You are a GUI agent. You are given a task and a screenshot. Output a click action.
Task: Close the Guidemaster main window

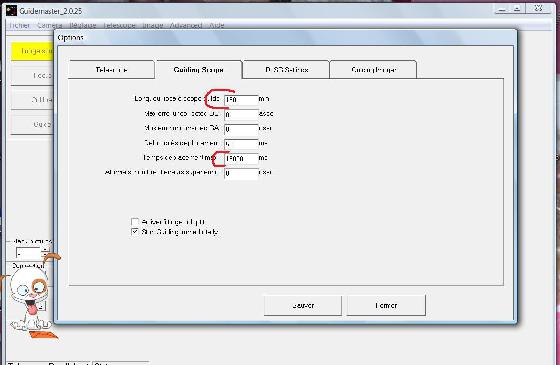pos(539,9)
